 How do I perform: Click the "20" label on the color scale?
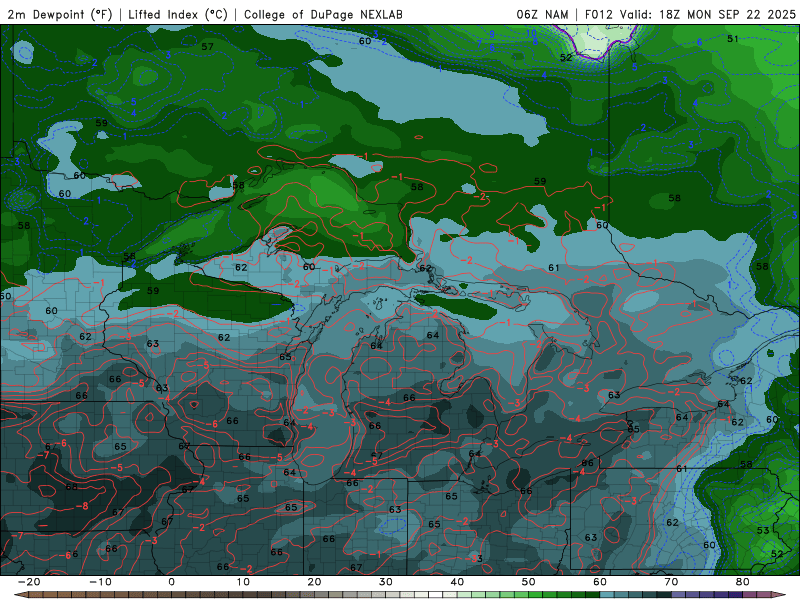point(314,582)
